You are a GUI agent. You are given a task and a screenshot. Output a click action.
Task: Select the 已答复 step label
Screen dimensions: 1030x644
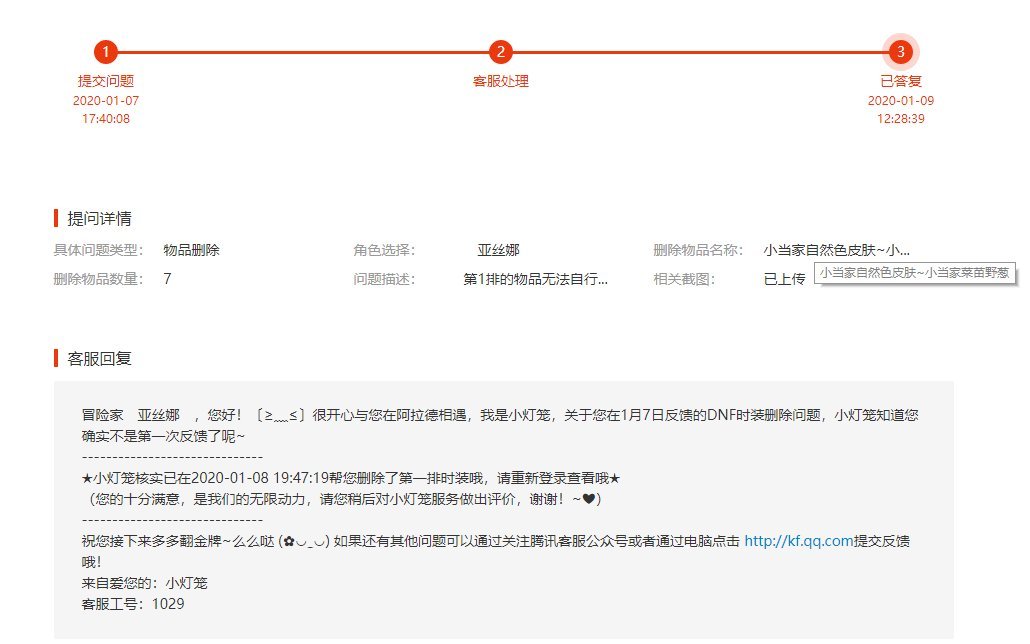click(901, 81)
